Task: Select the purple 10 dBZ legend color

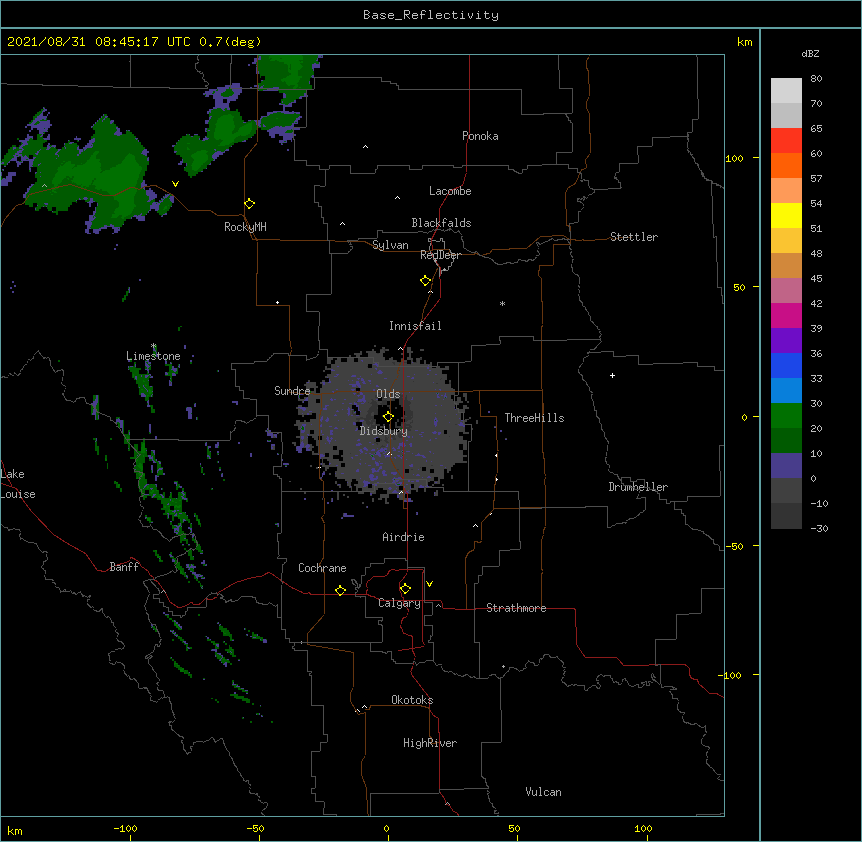Action: 786,466
